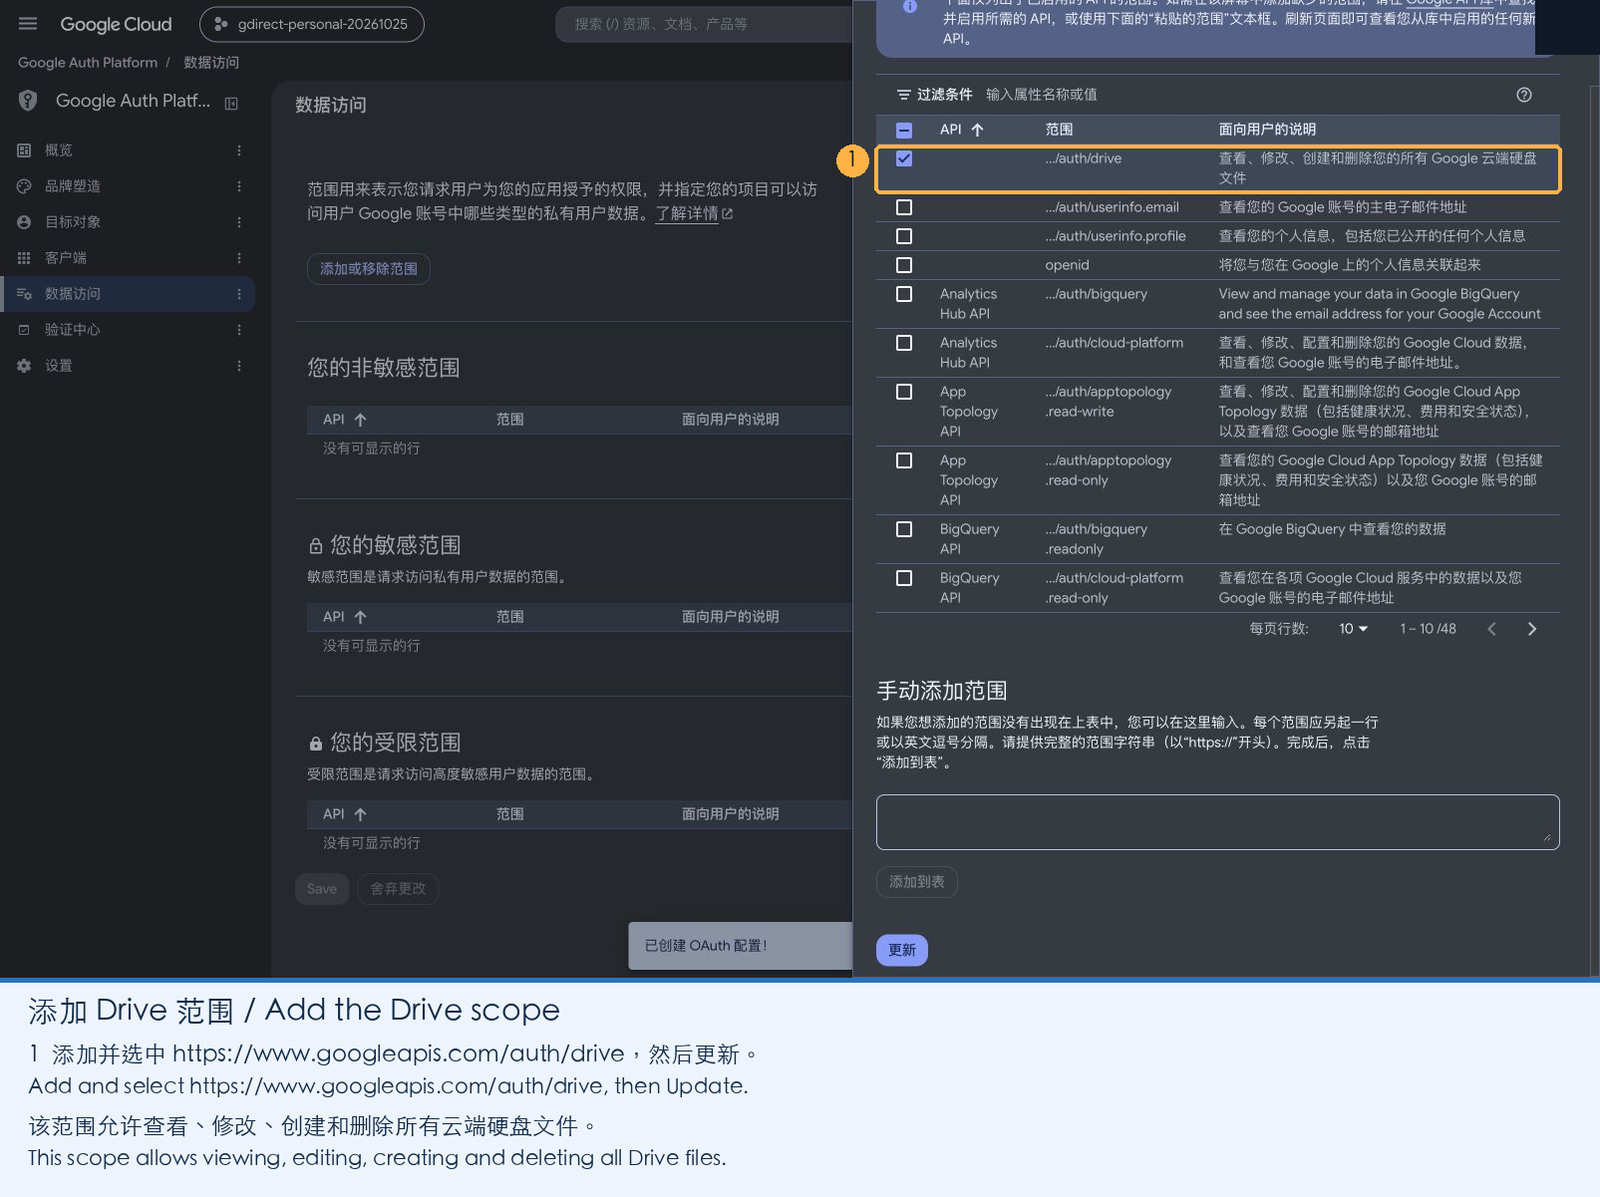
Task: Open the main hamburger navigation menu
Action: (x=28, y=24)
